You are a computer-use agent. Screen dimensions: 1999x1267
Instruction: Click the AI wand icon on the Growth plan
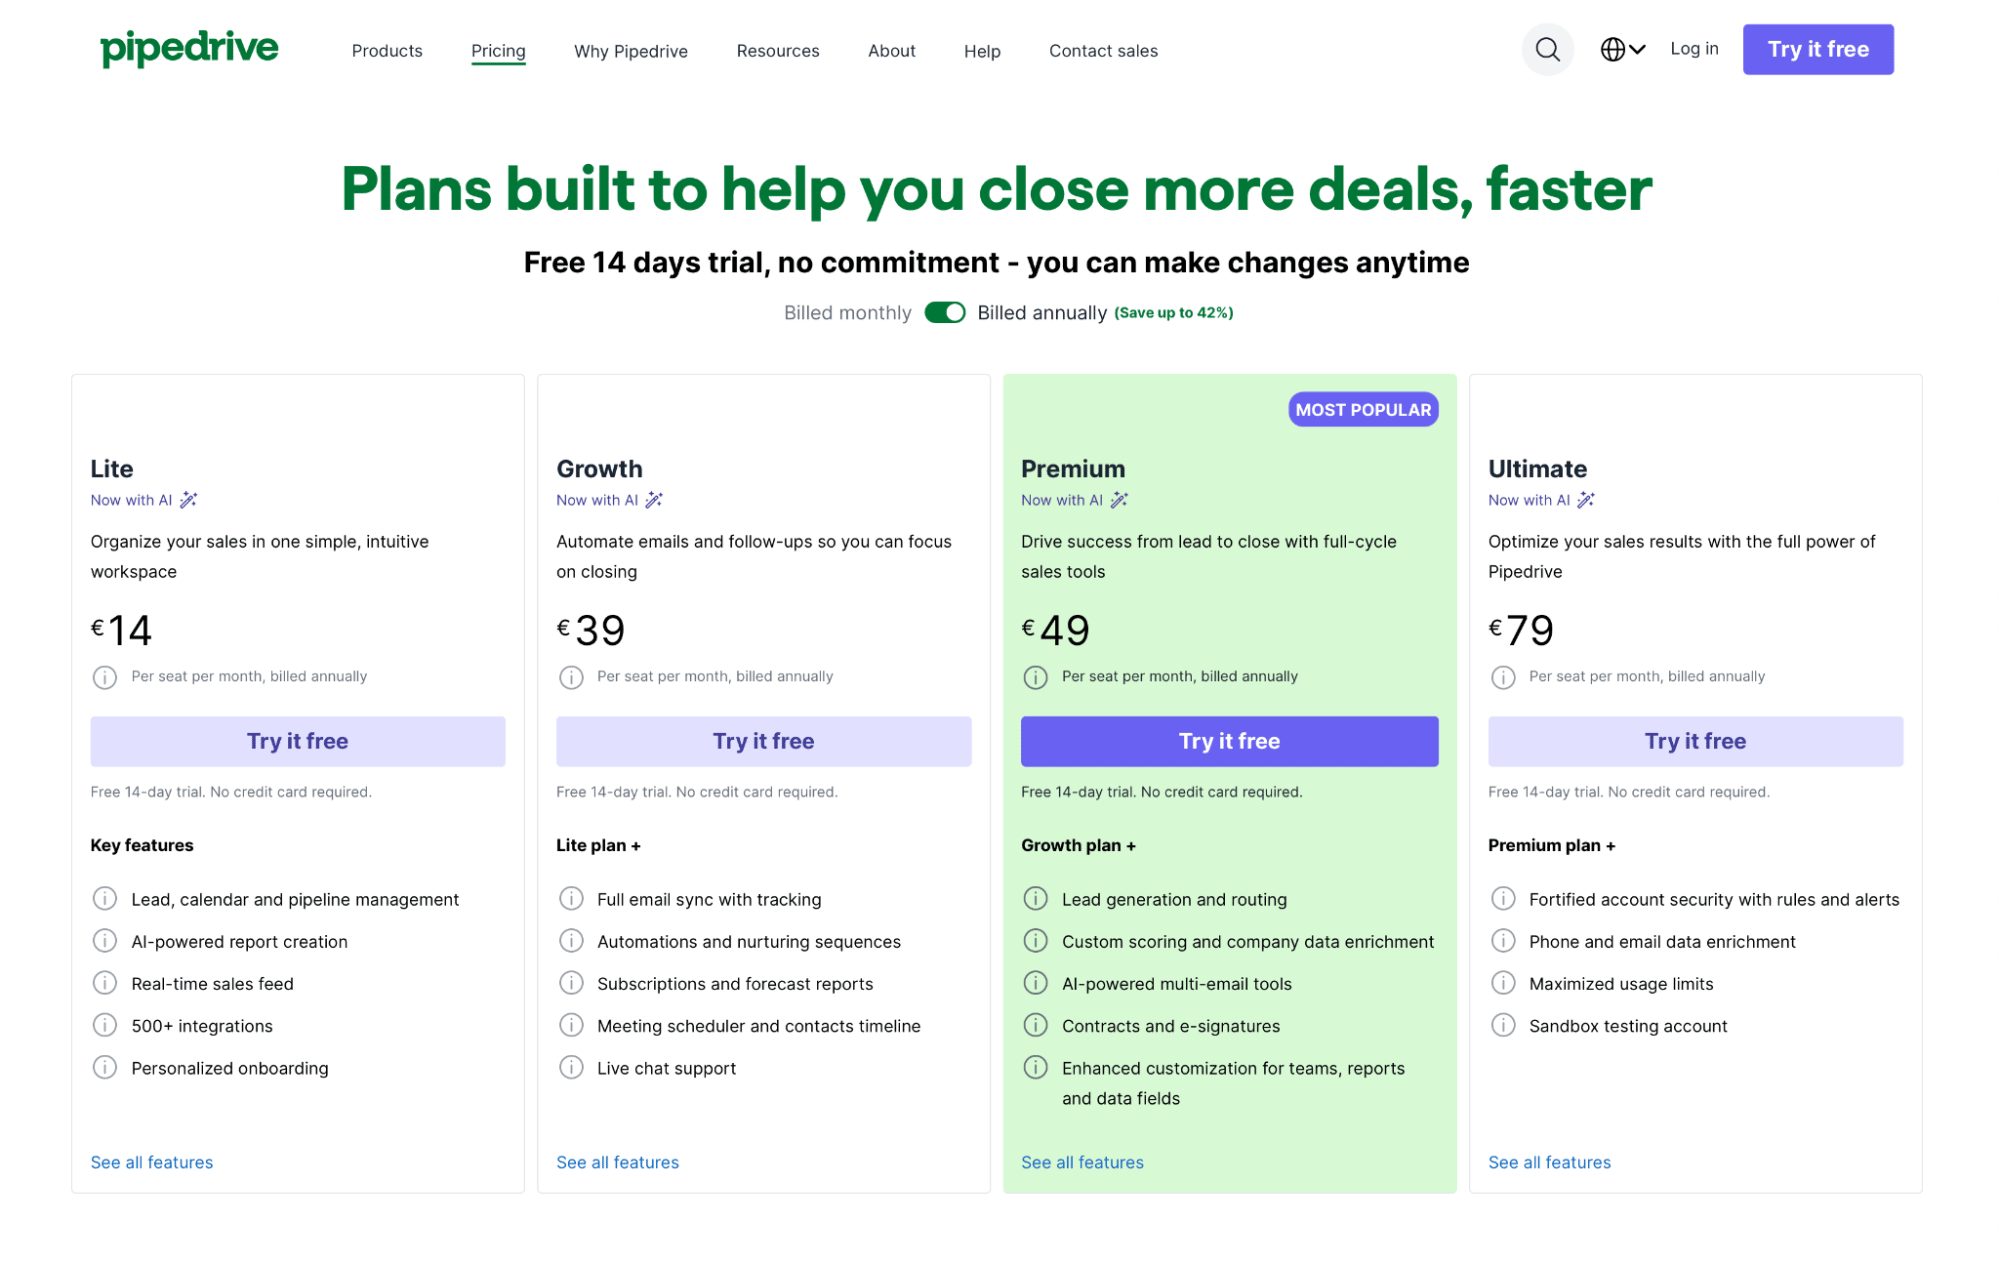[654, 499]
